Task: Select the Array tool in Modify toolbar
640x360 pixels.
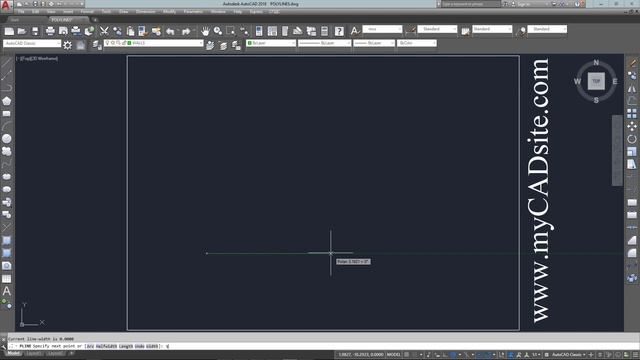Action: (x=632, y=113)
